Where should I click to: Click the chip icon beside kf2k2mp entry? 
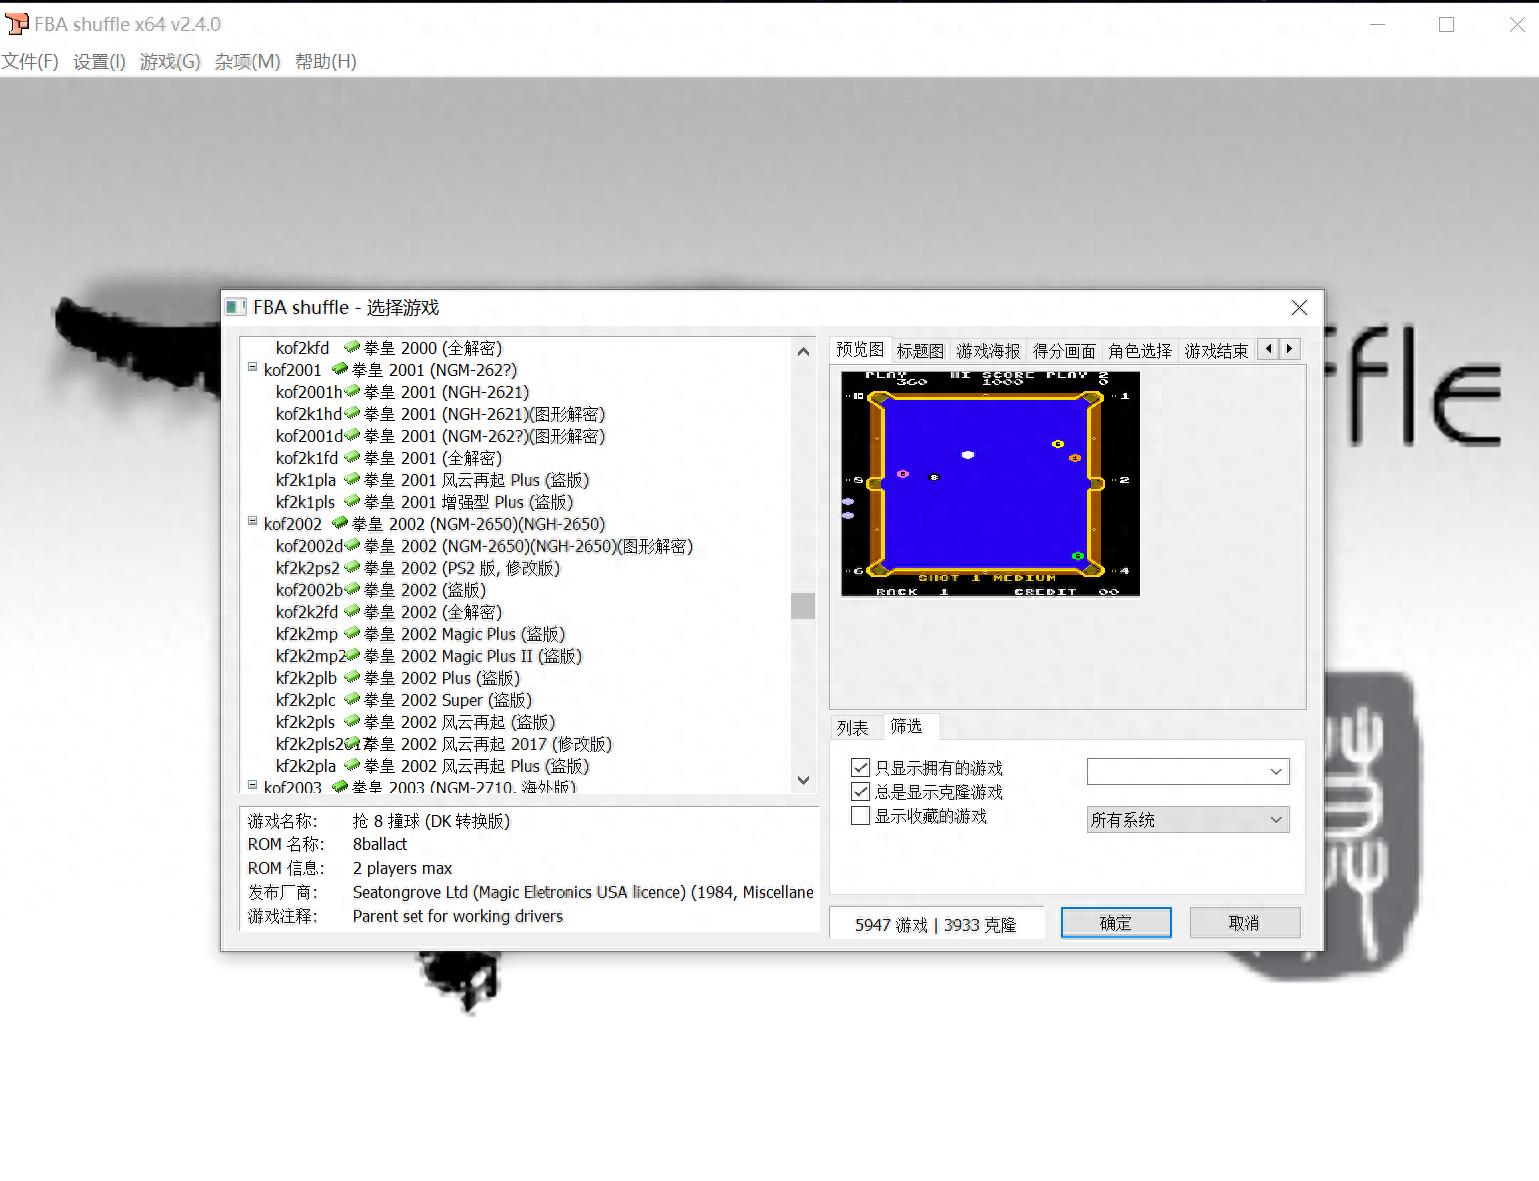352,633
